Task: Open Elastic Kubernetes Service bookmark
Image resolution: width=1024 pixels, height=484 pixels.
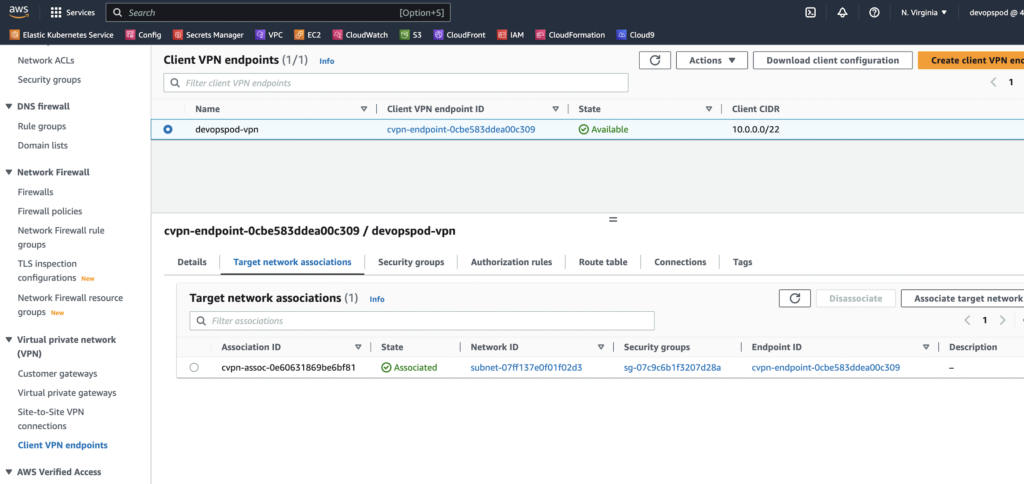Action: pyautogui.click(x=61, y=35)
